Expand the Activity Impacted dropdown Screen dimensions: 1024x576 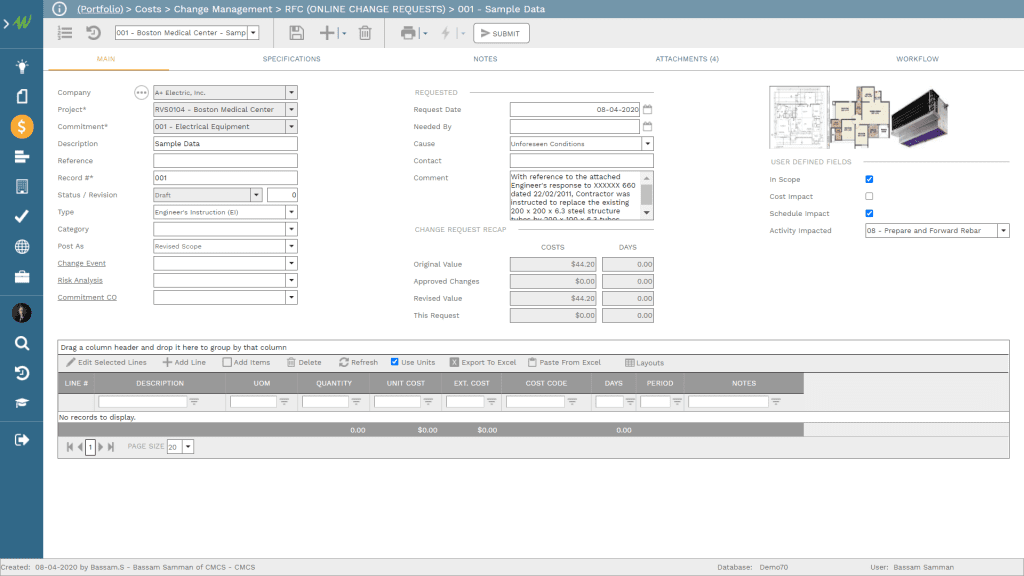coord(1003,229)
